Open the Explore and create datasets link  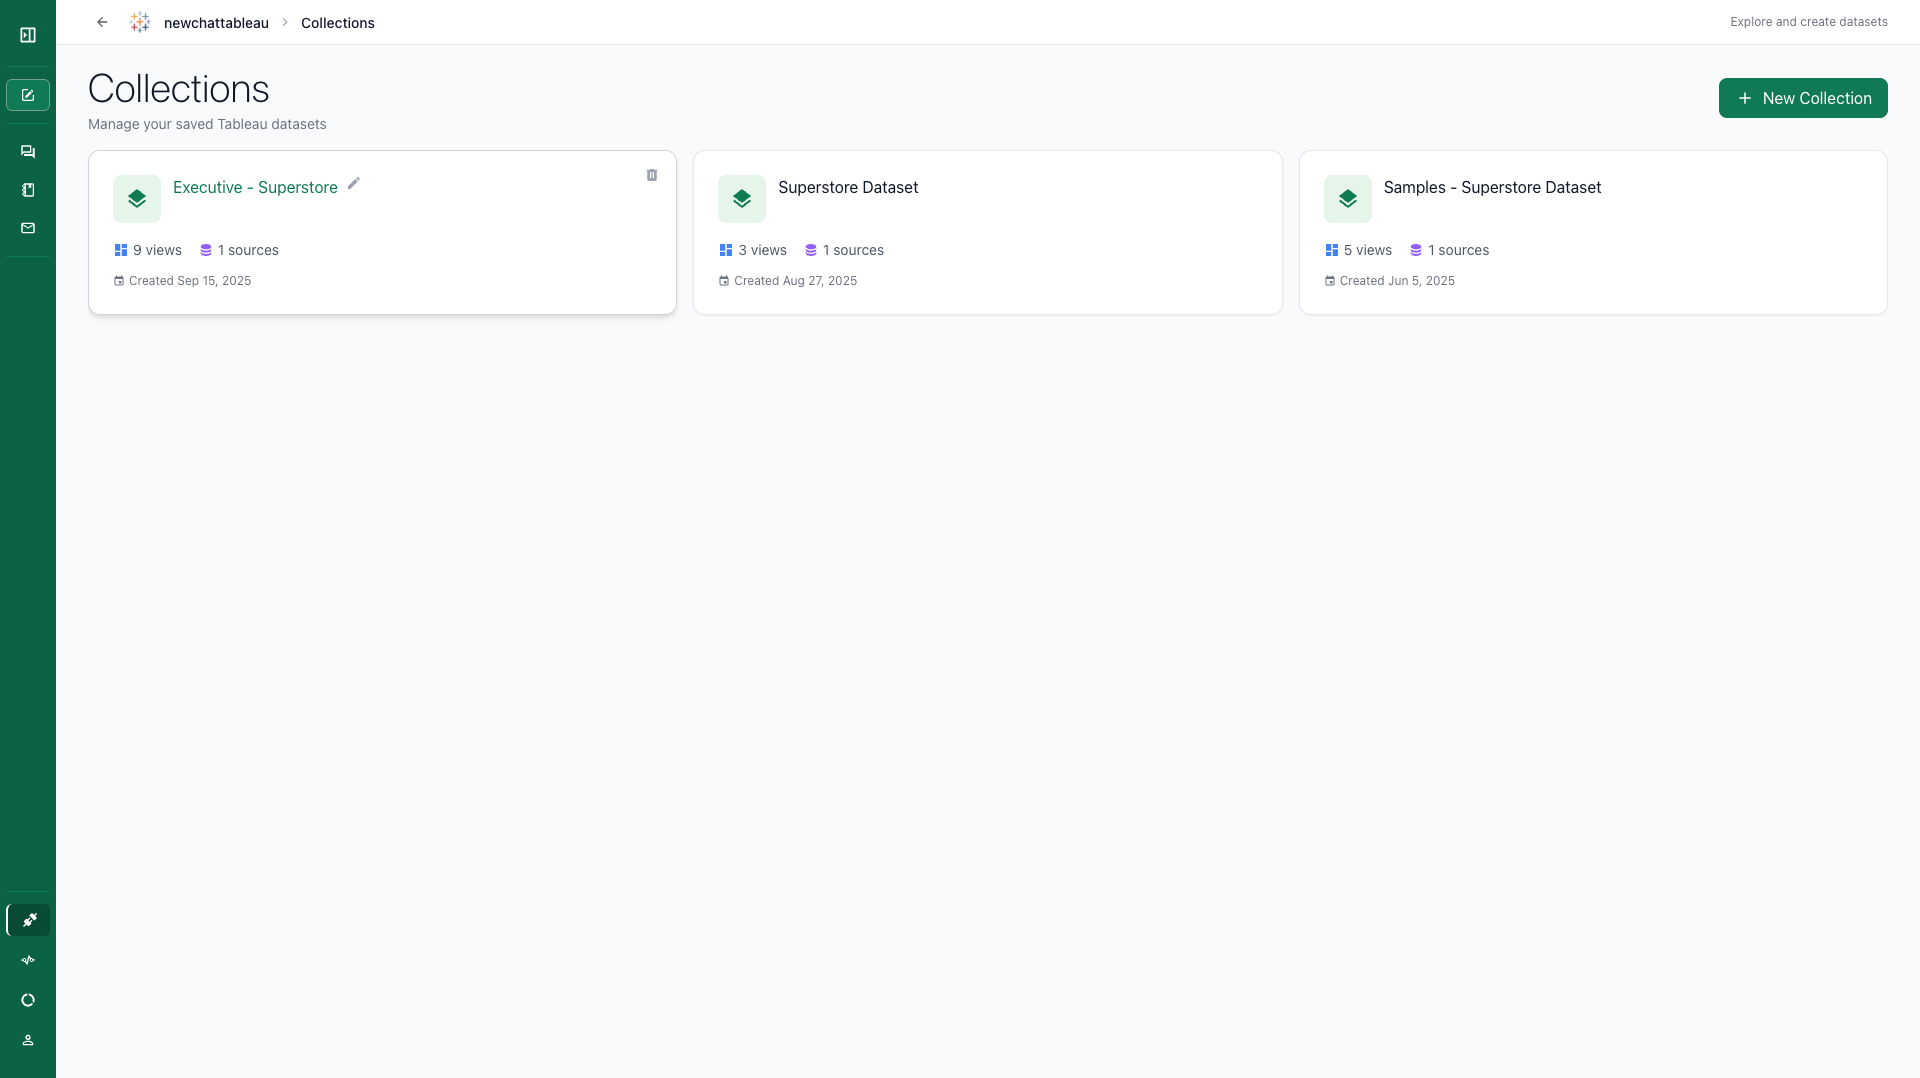pos(1809,21)
